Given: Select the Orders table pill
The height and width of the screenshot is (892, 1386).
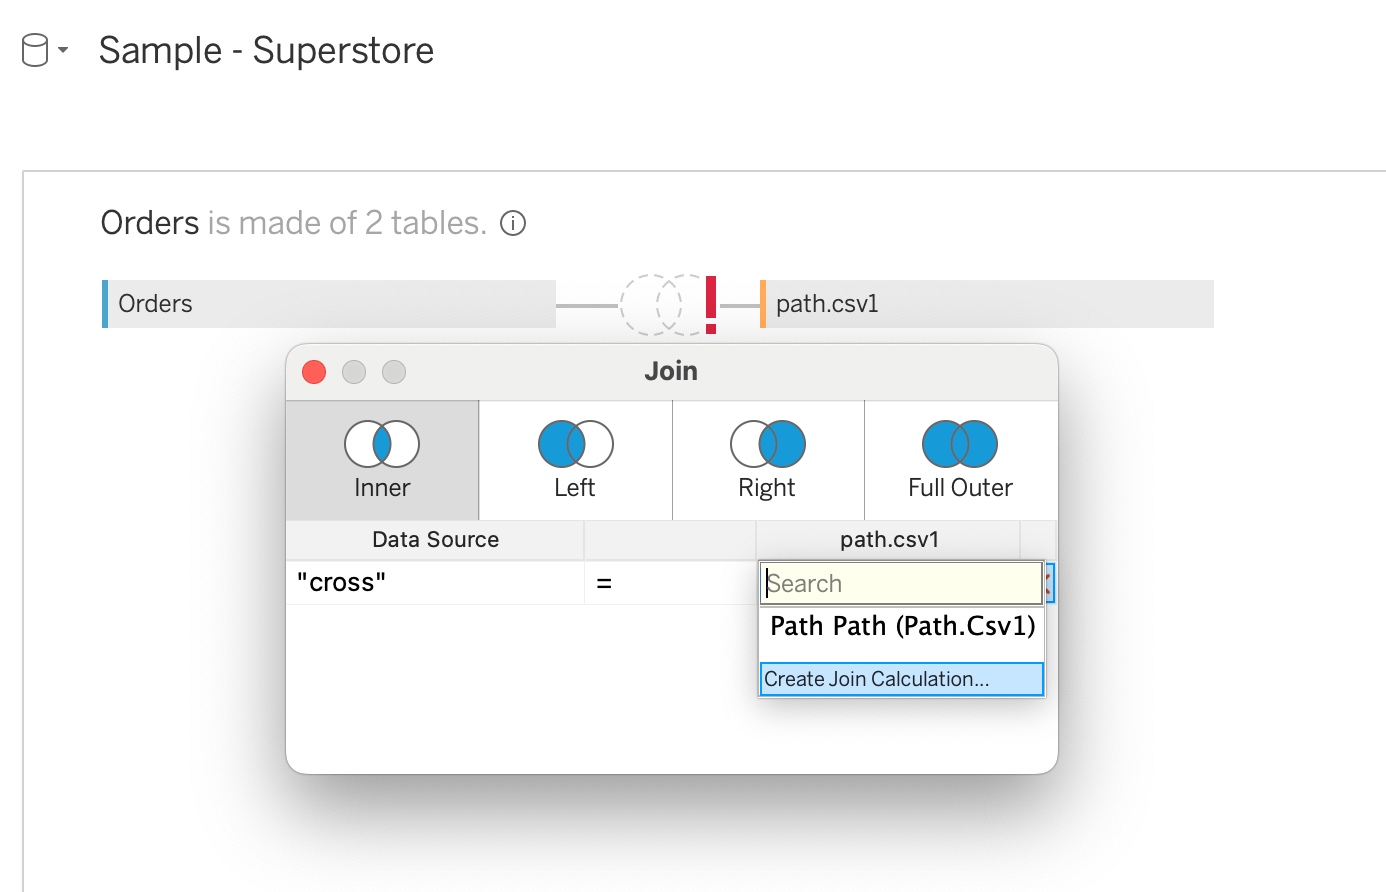Looking at the screenshot, I should coord(330,304).
